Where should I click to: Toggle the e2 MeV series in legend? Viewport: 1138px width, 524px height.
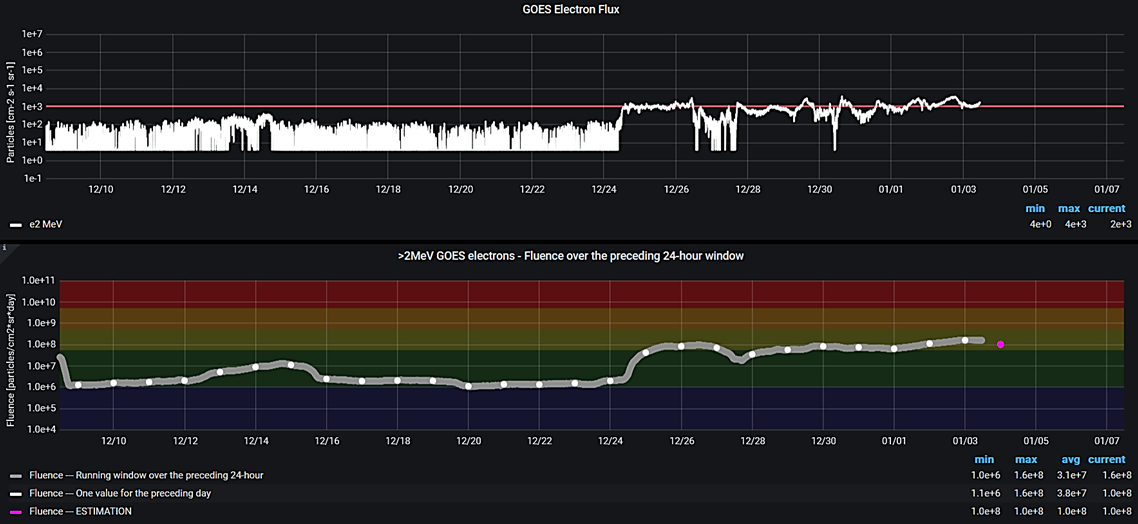pyautogui.click(x=45, y=225)
